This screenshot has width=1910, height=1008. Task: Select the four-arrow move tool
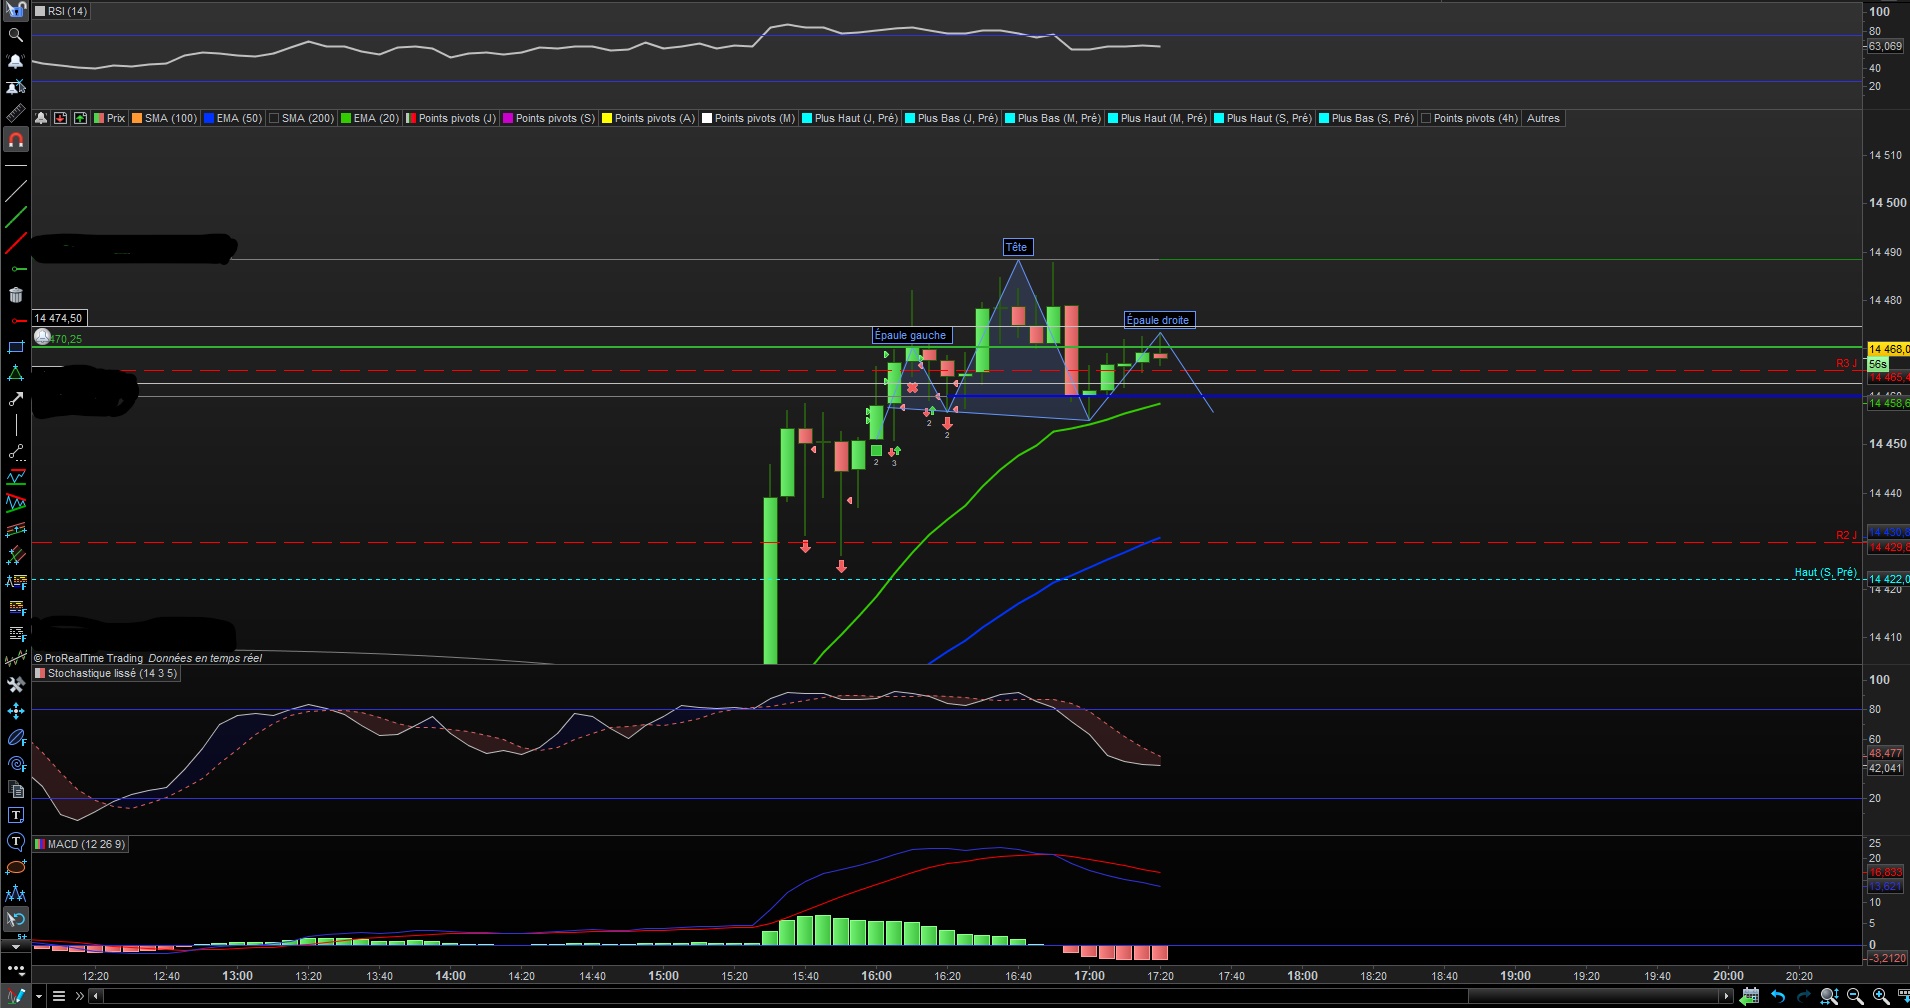point(15,711)
